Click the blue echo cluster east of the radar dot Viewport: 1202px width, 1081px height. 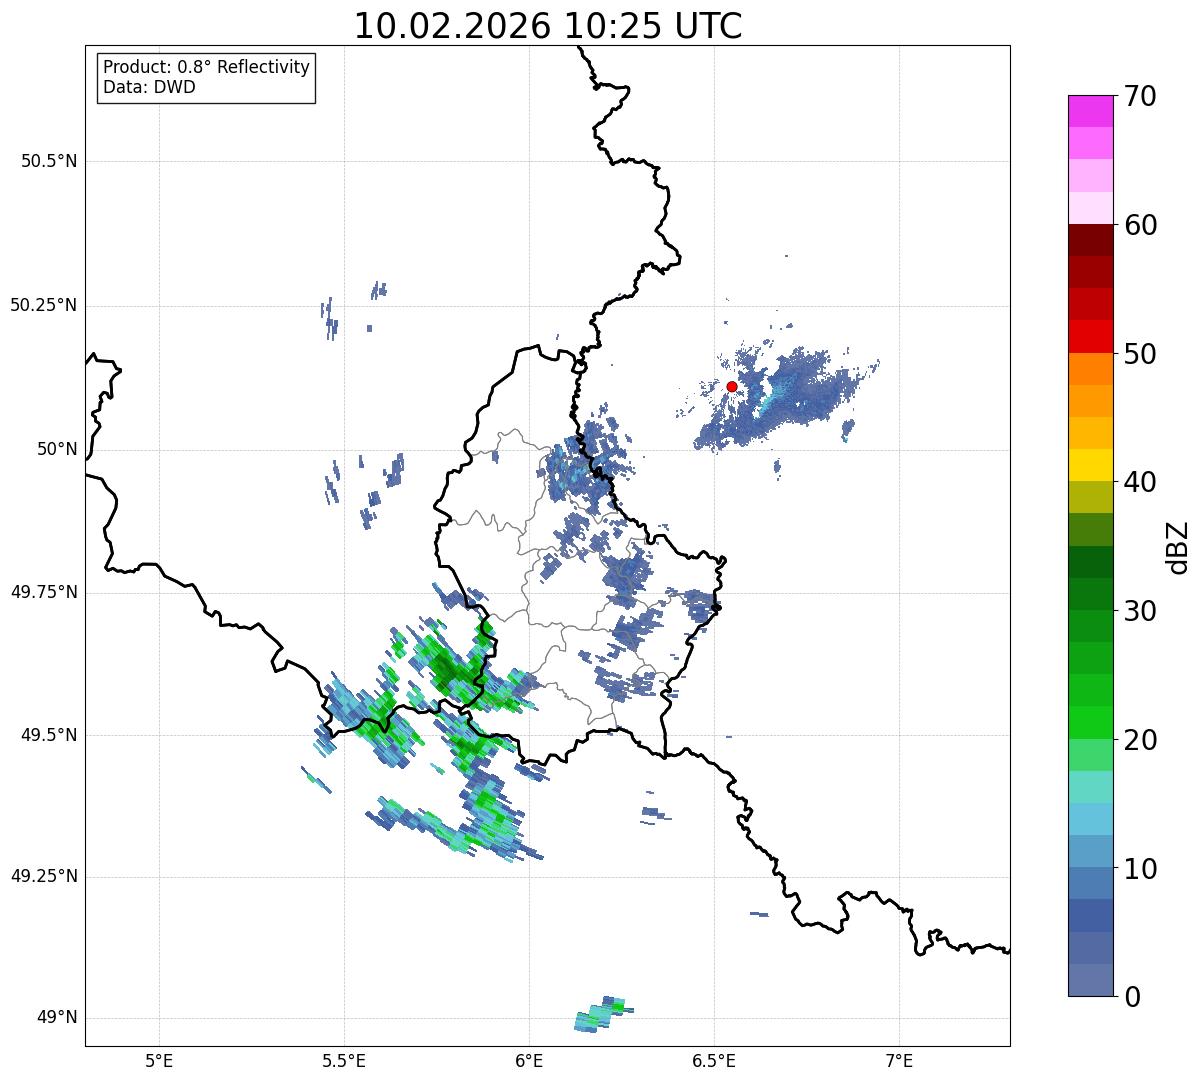(x=785, y=400)
